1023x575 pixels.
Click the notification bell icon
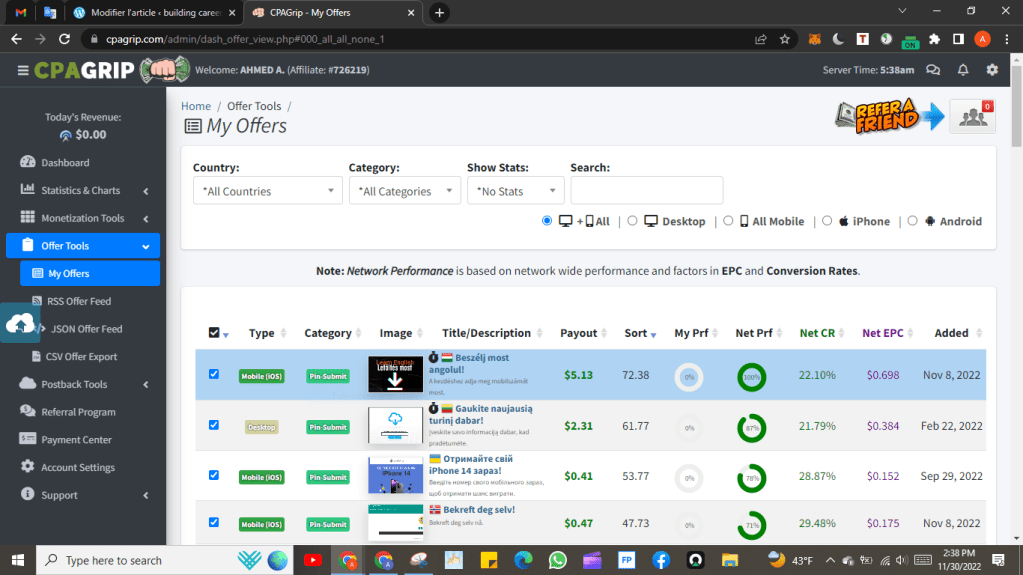pyautogui.click(x=962, y=70)
